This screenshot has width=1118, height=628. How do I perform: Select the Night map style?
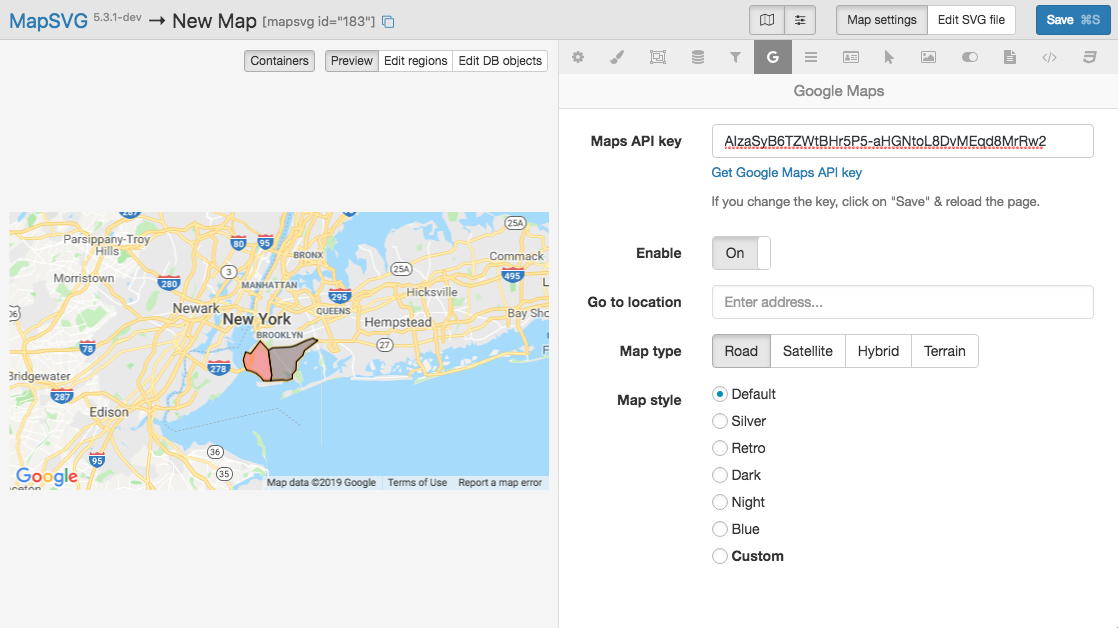click(719, 503)
